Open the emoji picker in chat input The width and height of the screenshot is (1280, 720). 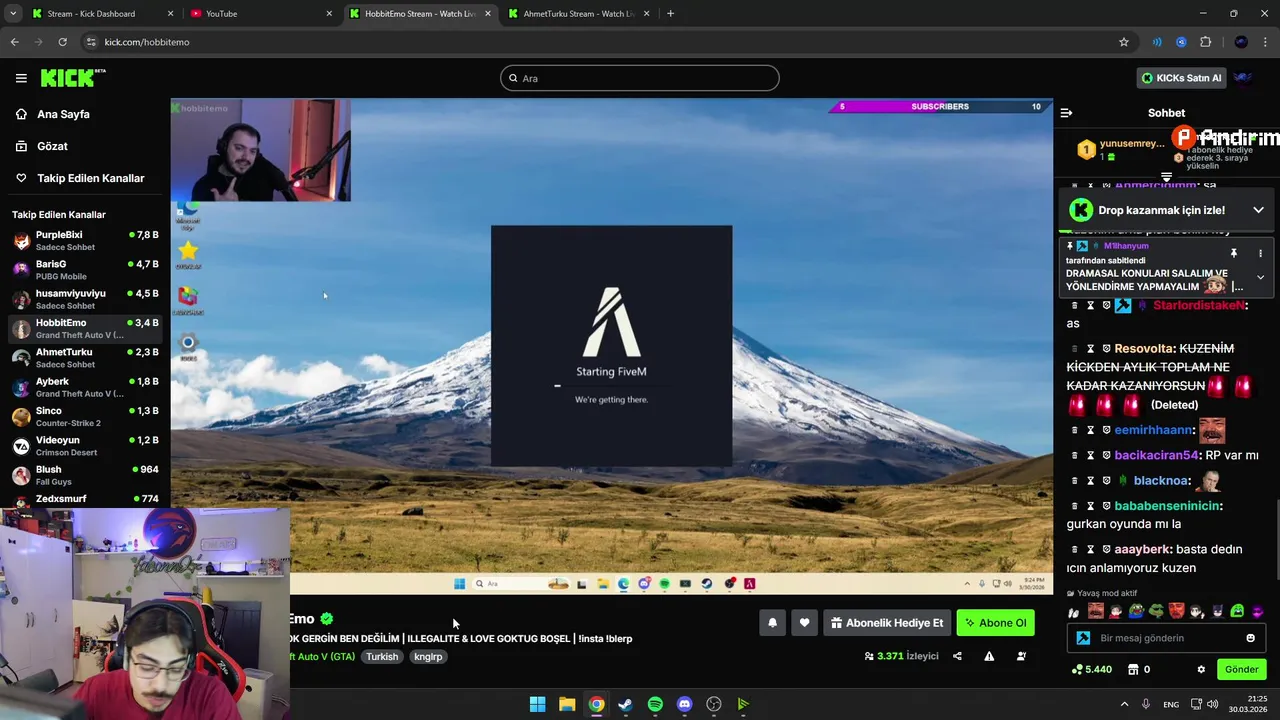[x=1250, y=638]
